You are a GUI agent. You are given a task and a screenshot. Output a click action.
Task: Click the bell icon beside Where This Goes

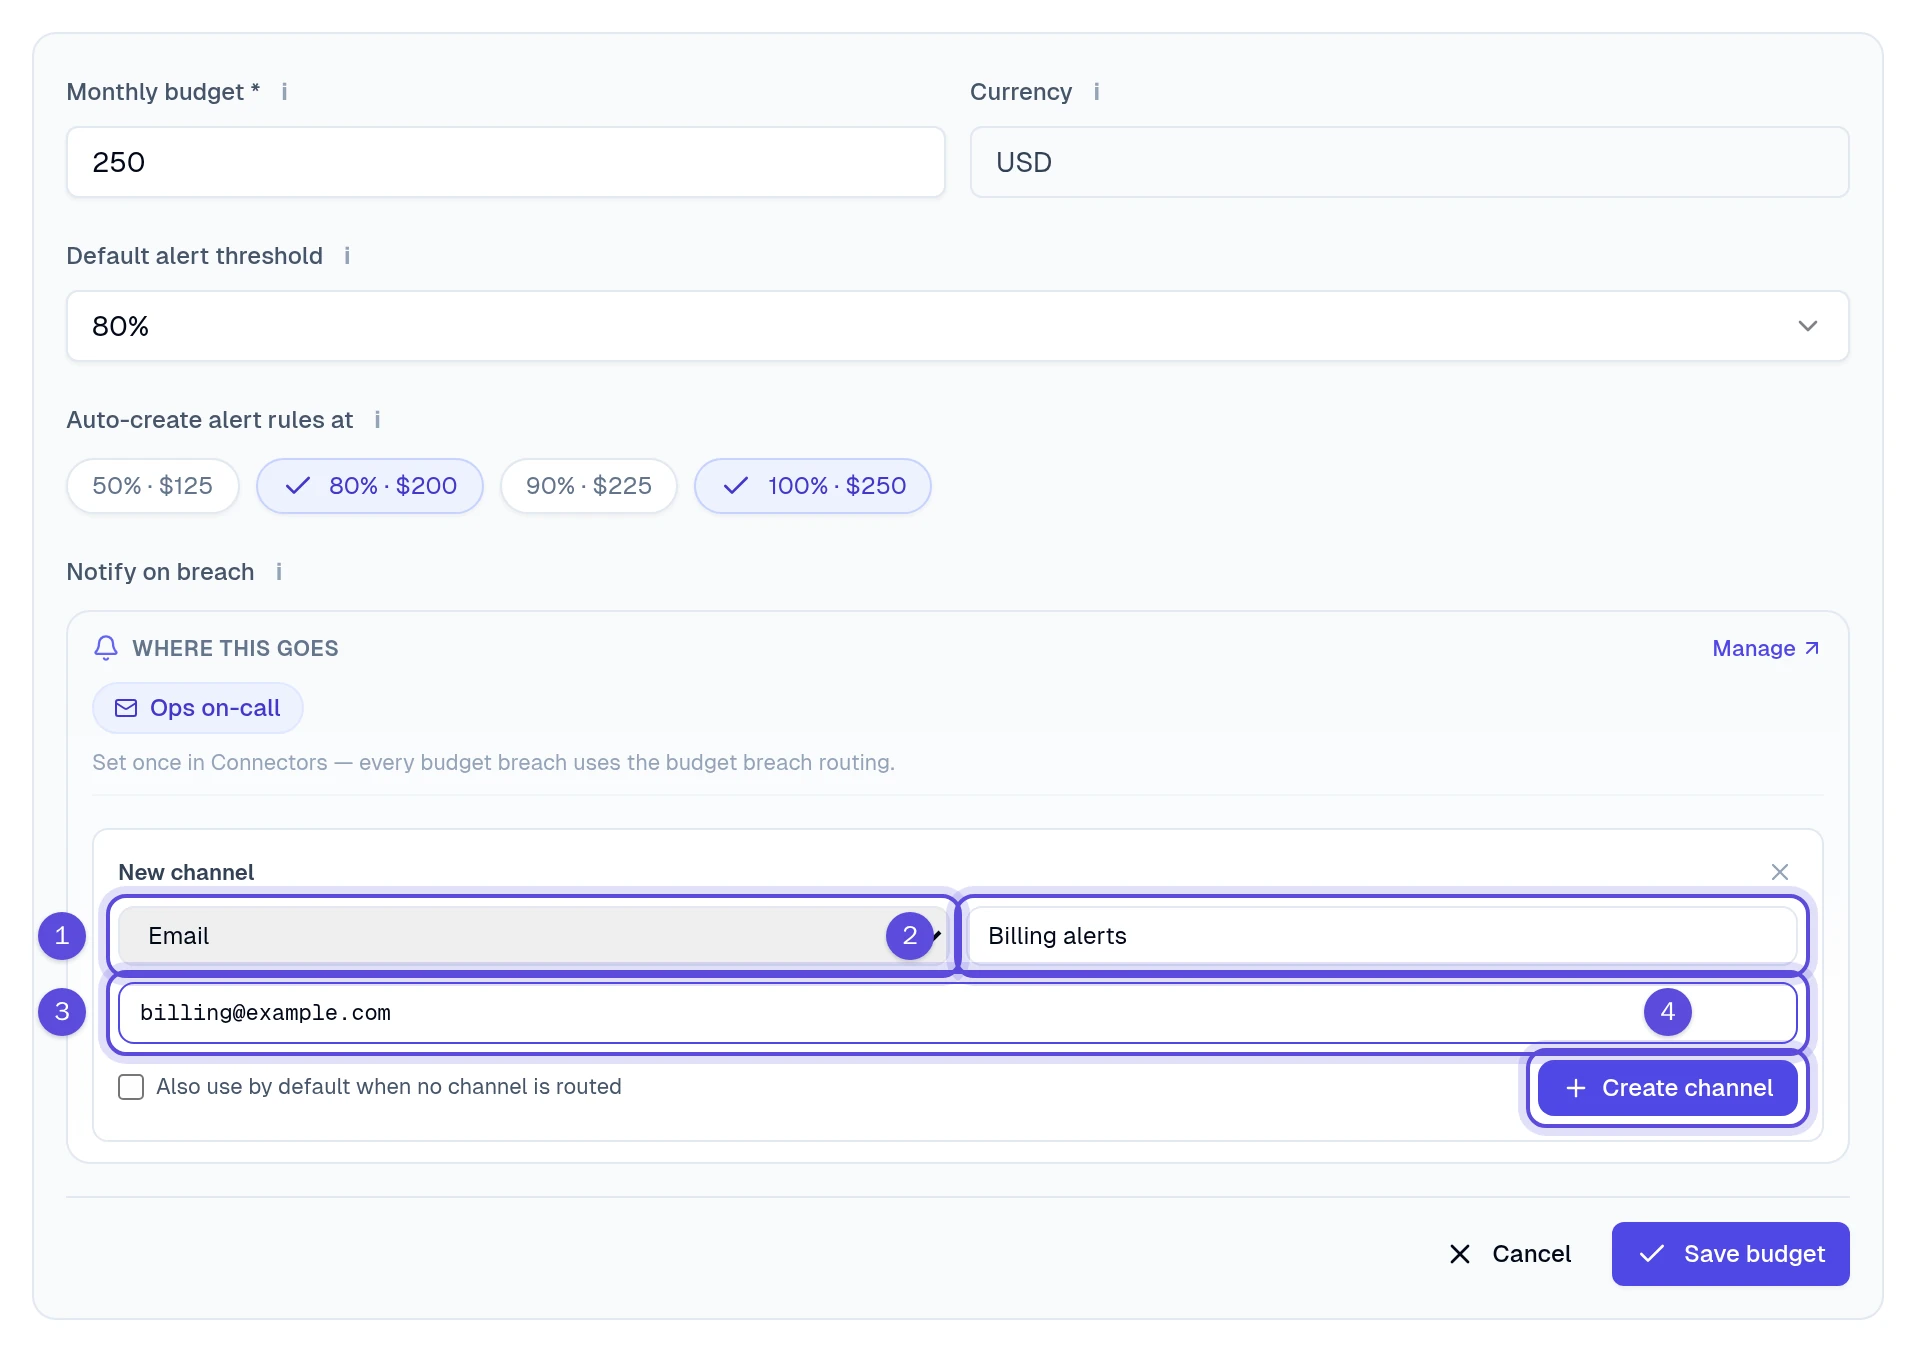coord(106,648)
